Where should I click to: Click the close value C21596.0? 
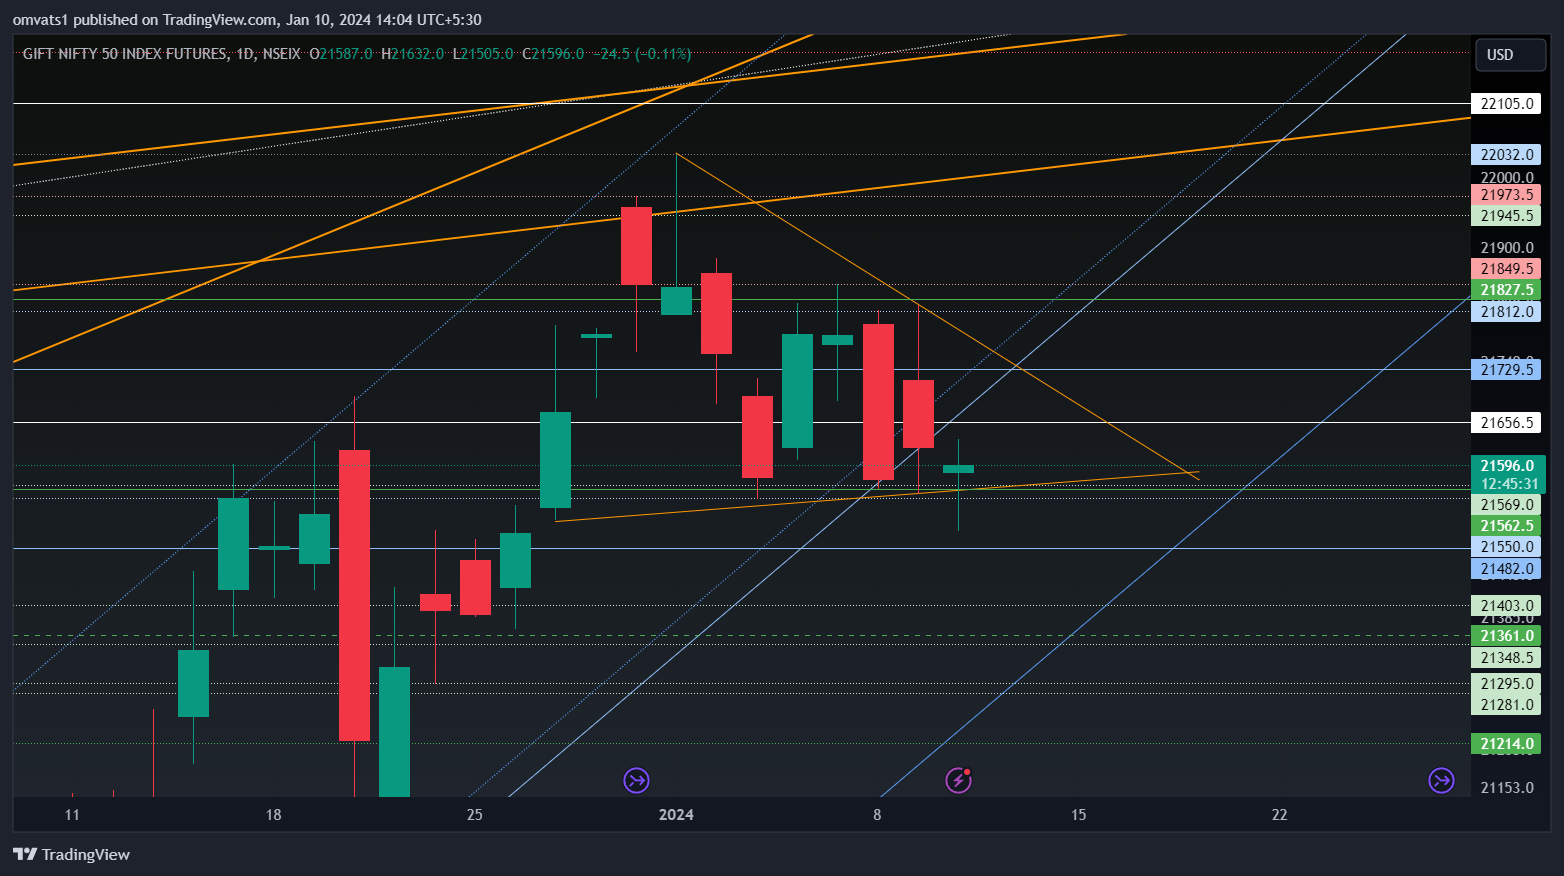click(x=553, y=54)
